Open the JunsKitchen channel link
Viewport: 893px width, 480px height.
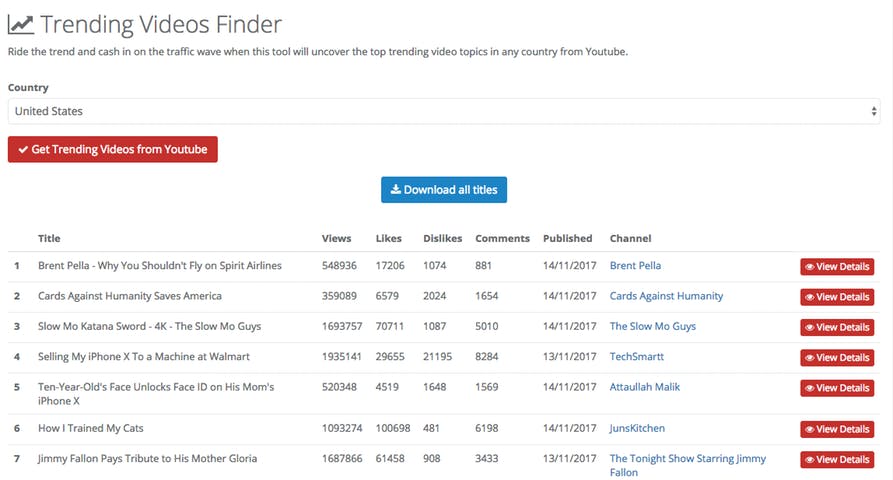(x=637, y=428)
